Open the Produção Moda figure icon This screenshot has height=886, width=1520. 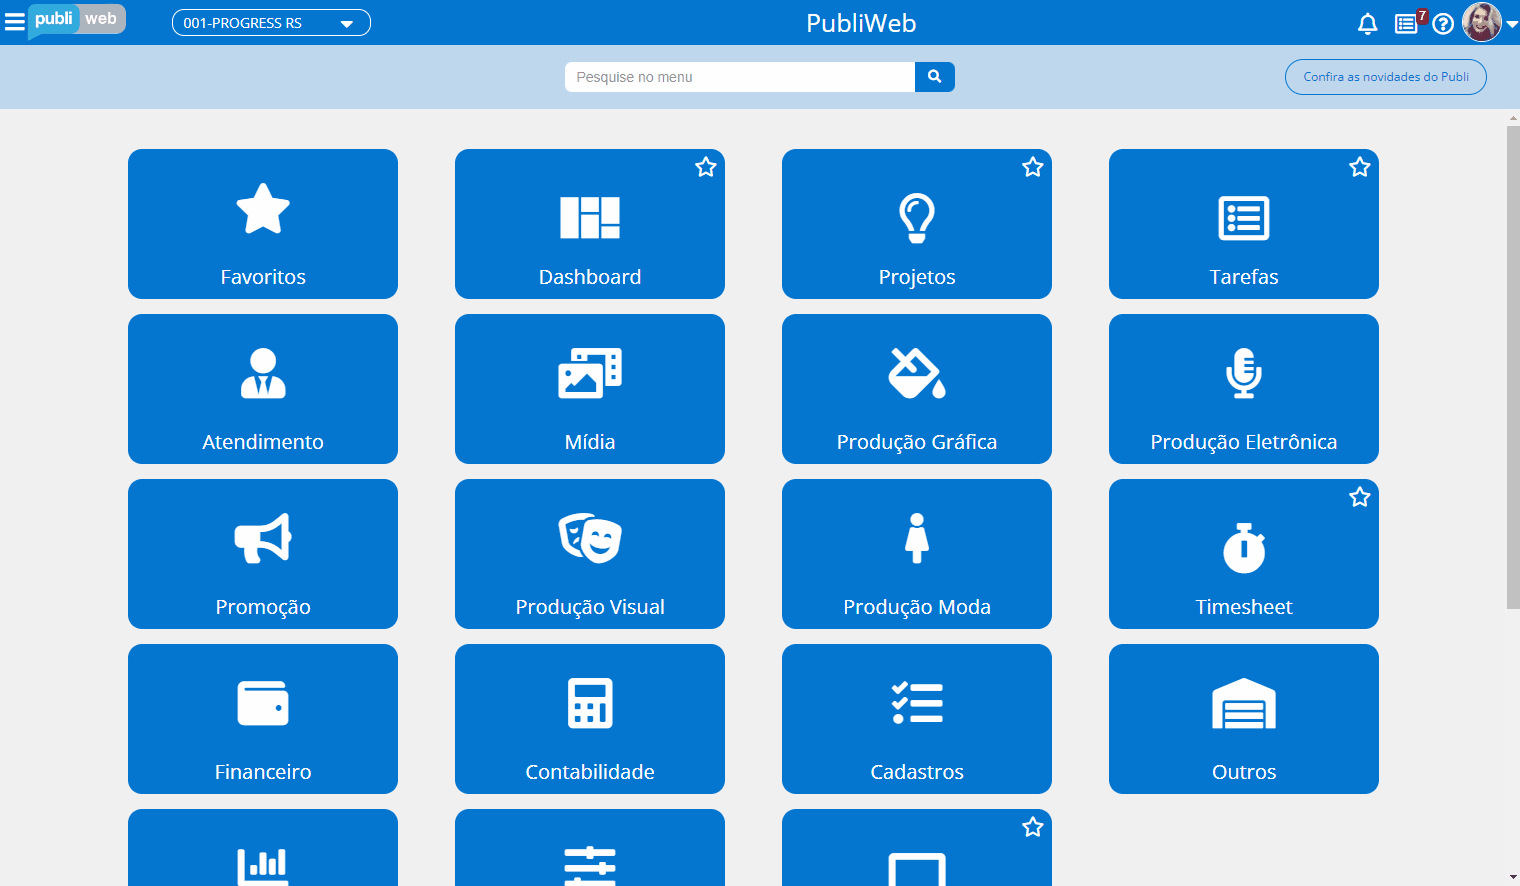pyautogui.click(x=917, y=538)
